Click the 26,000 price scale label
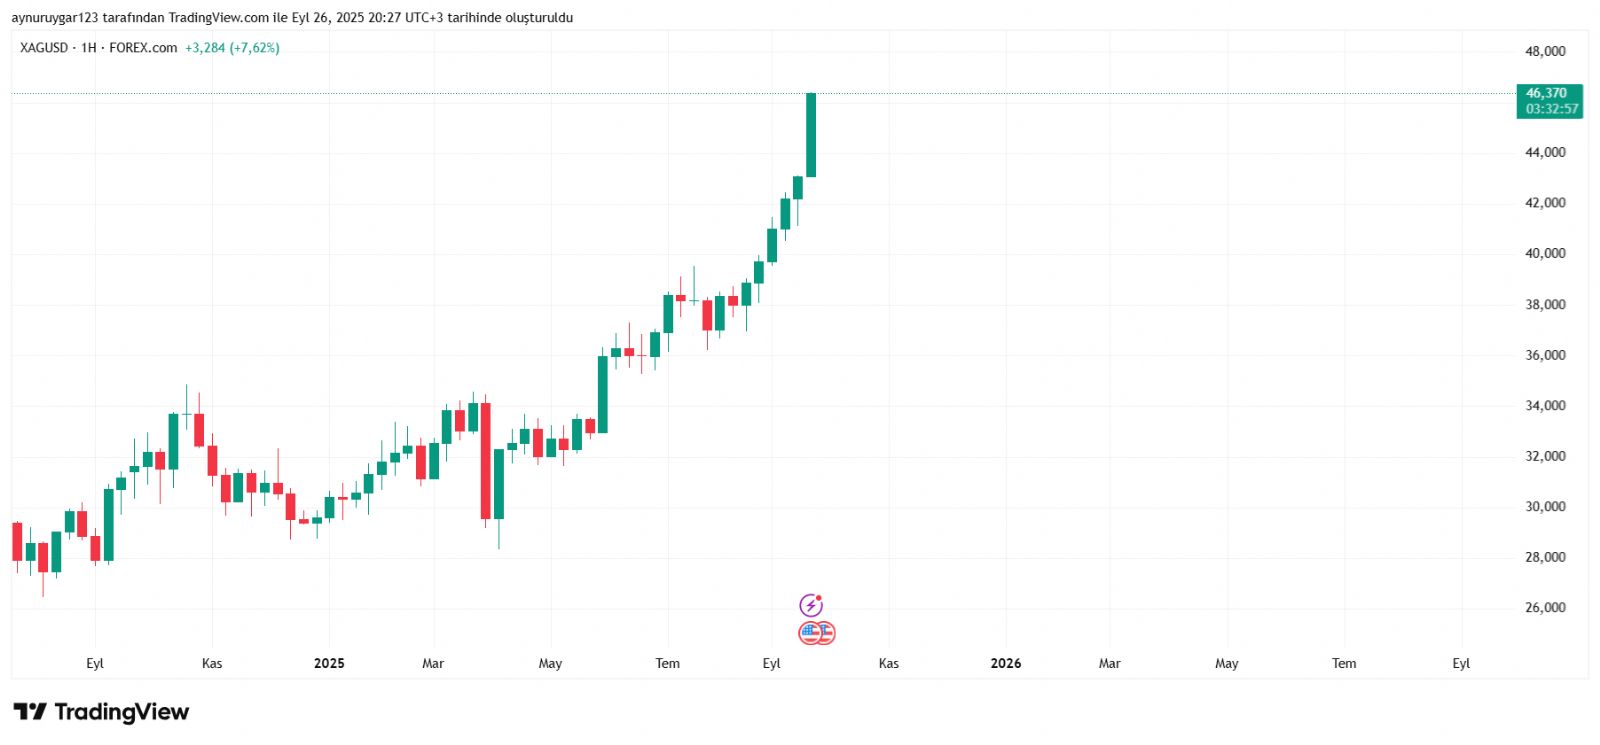Image resolution: width=1600 pixels, height=745 pixels. 1545,607
